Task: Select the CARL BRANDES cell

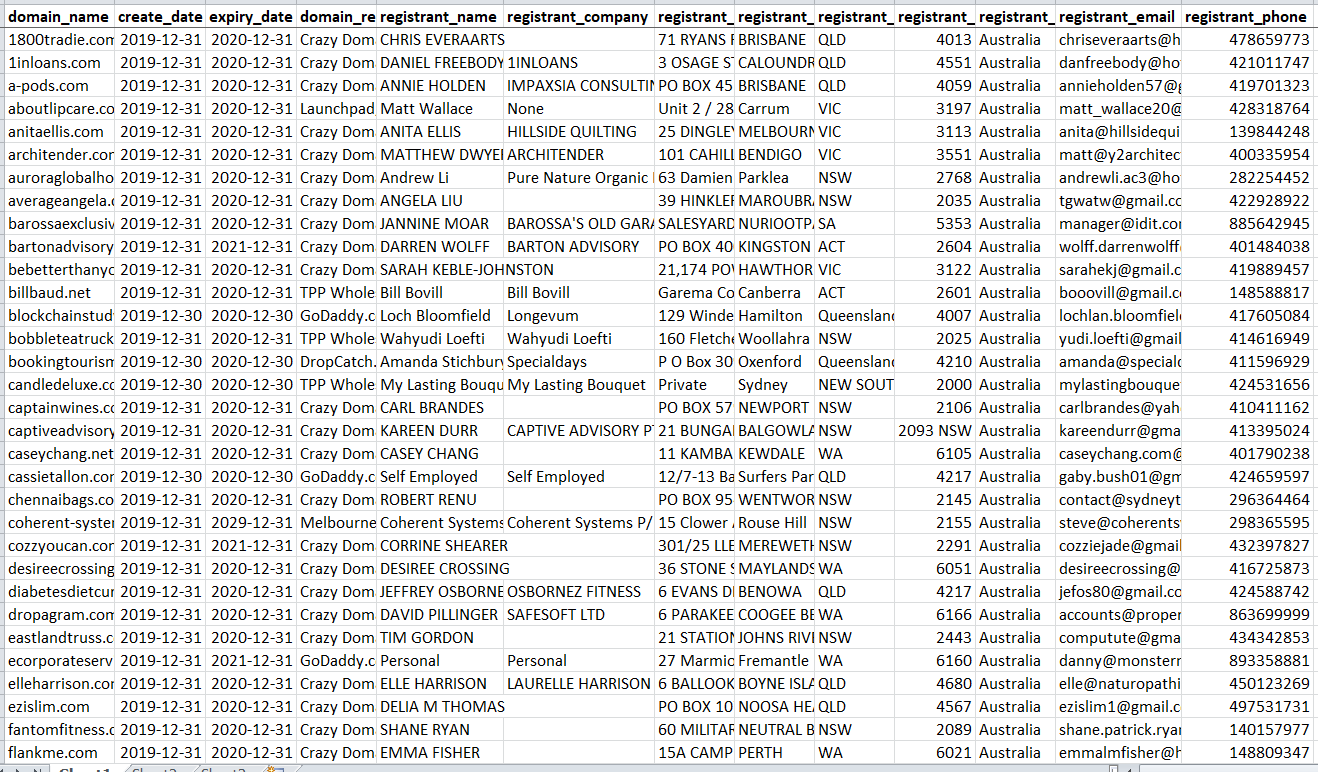Action: click(440, 408)
